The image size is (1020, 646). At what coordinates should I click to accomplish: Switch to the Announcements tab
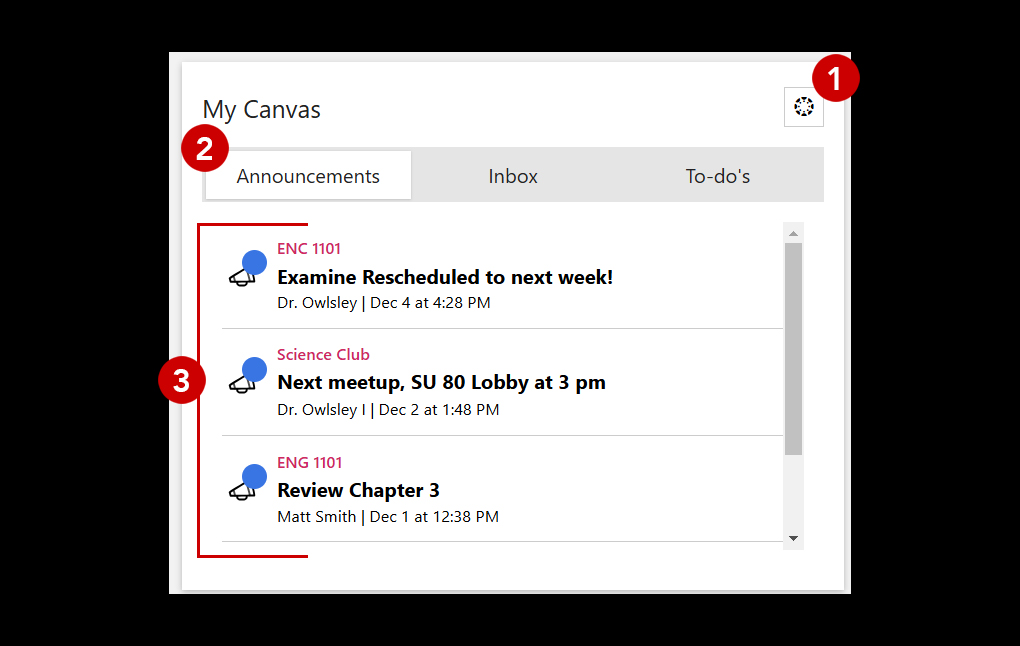pos(308,176)
